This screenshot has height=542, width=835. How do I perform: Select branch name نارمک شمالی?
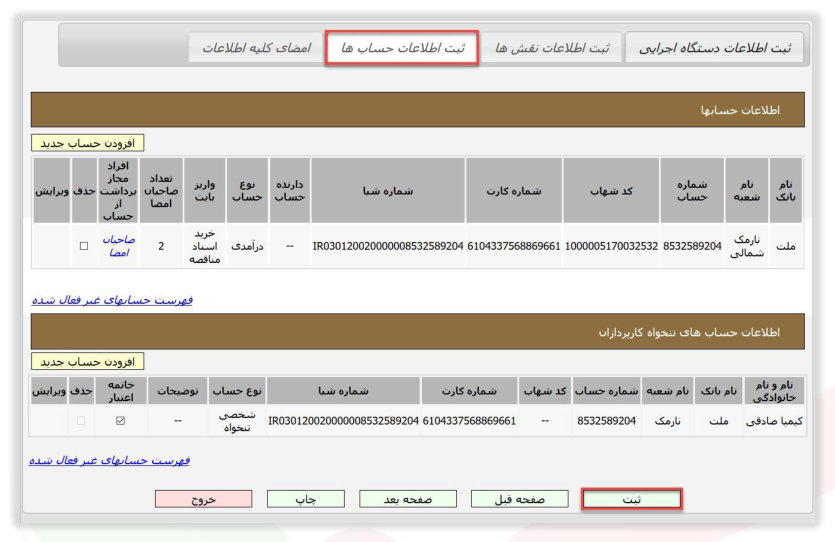[x=747, y=246]
